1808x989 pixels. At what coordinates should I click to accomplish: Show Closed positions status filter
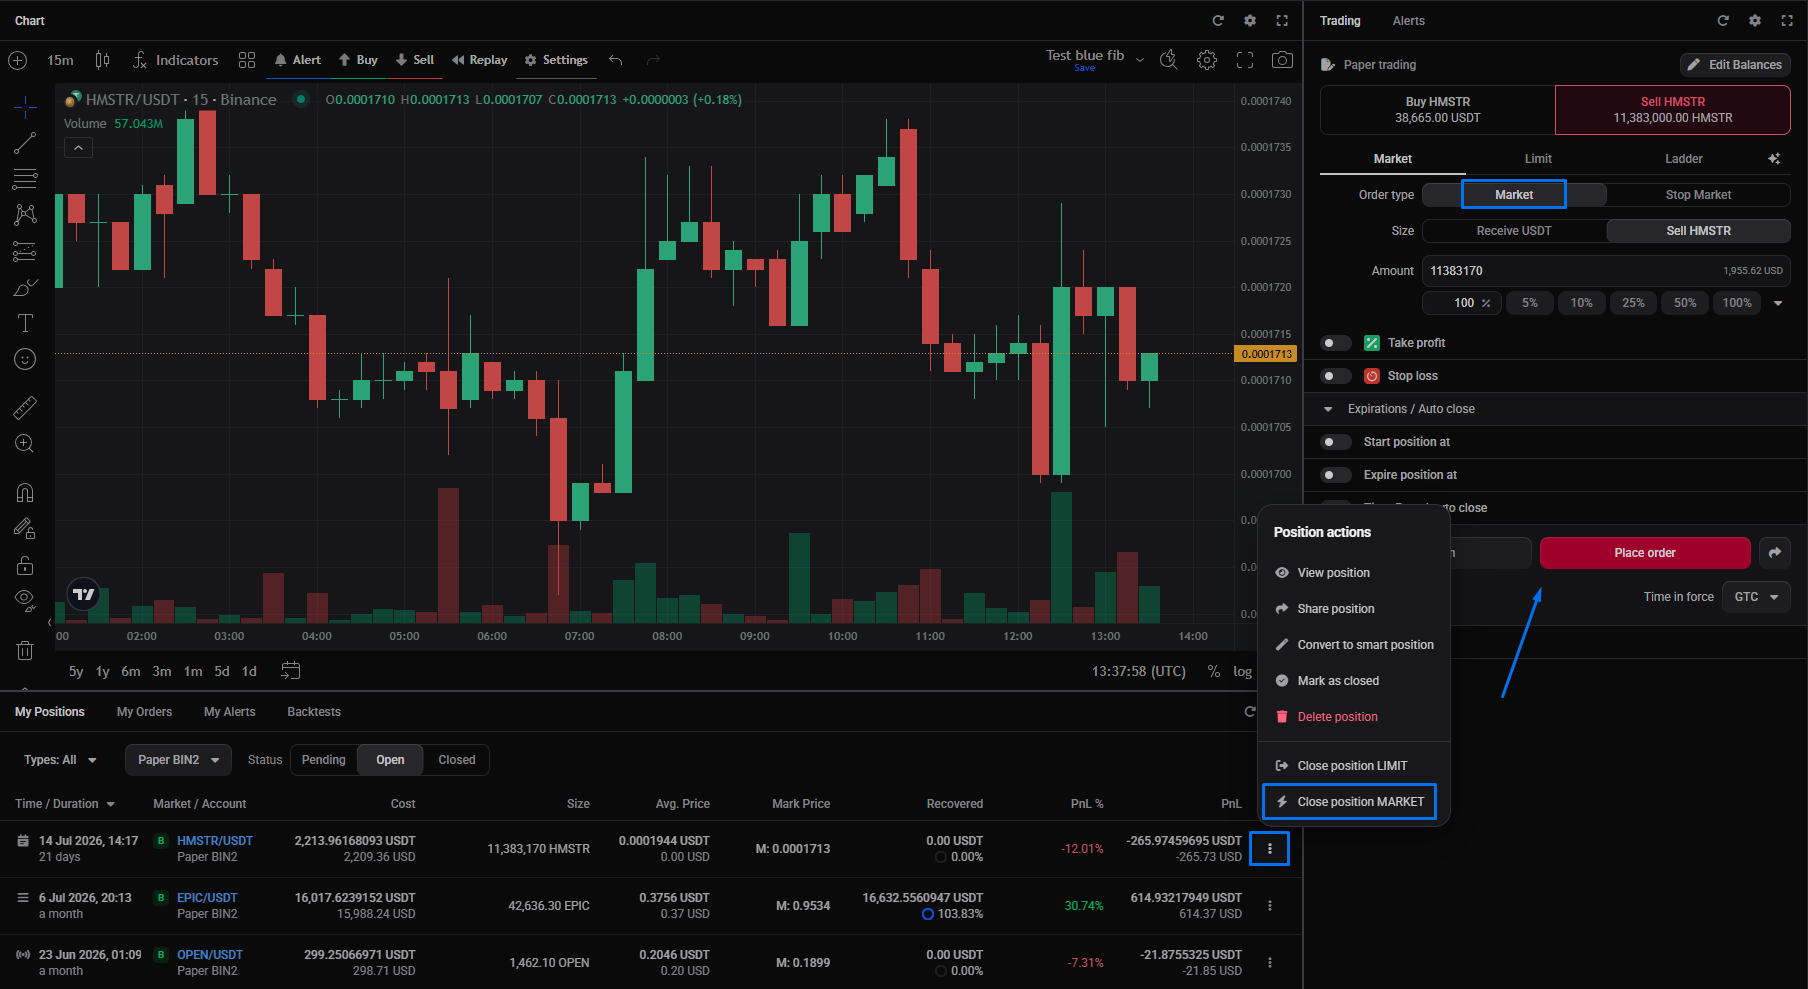pyautogui.click(x=457, y=760)
